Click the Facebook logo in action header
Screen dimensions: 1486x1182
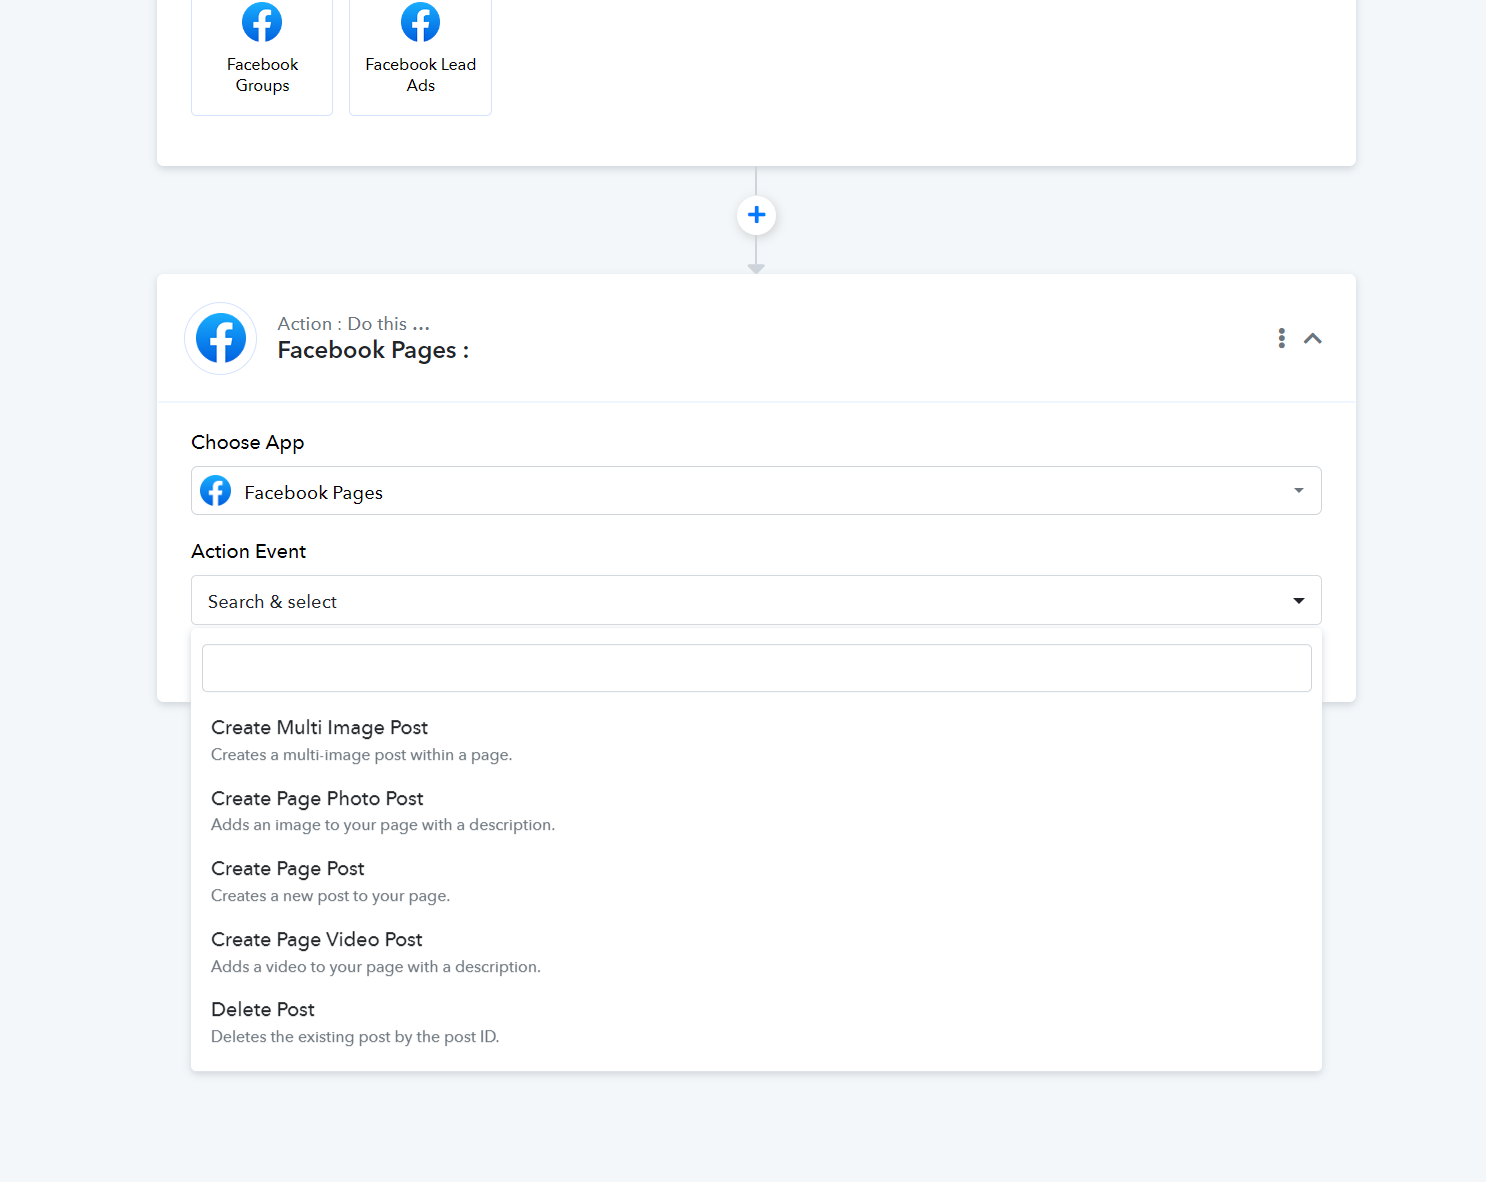point(221,338)
